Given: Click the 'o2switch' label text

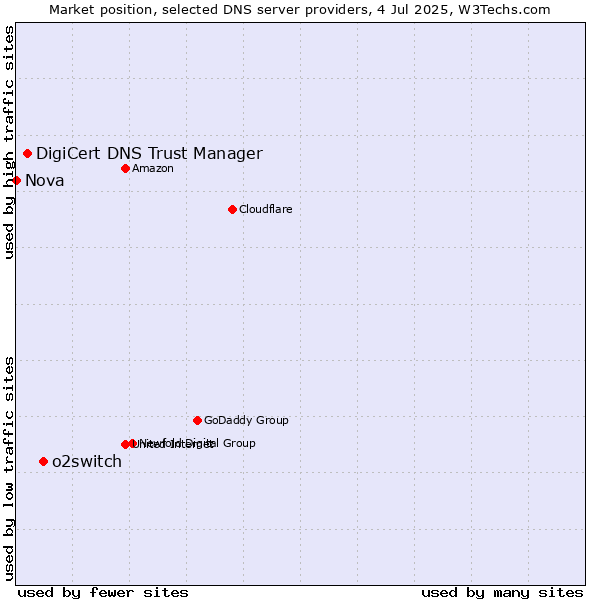Looking at the screenshot, I should [x=87, y=461].
